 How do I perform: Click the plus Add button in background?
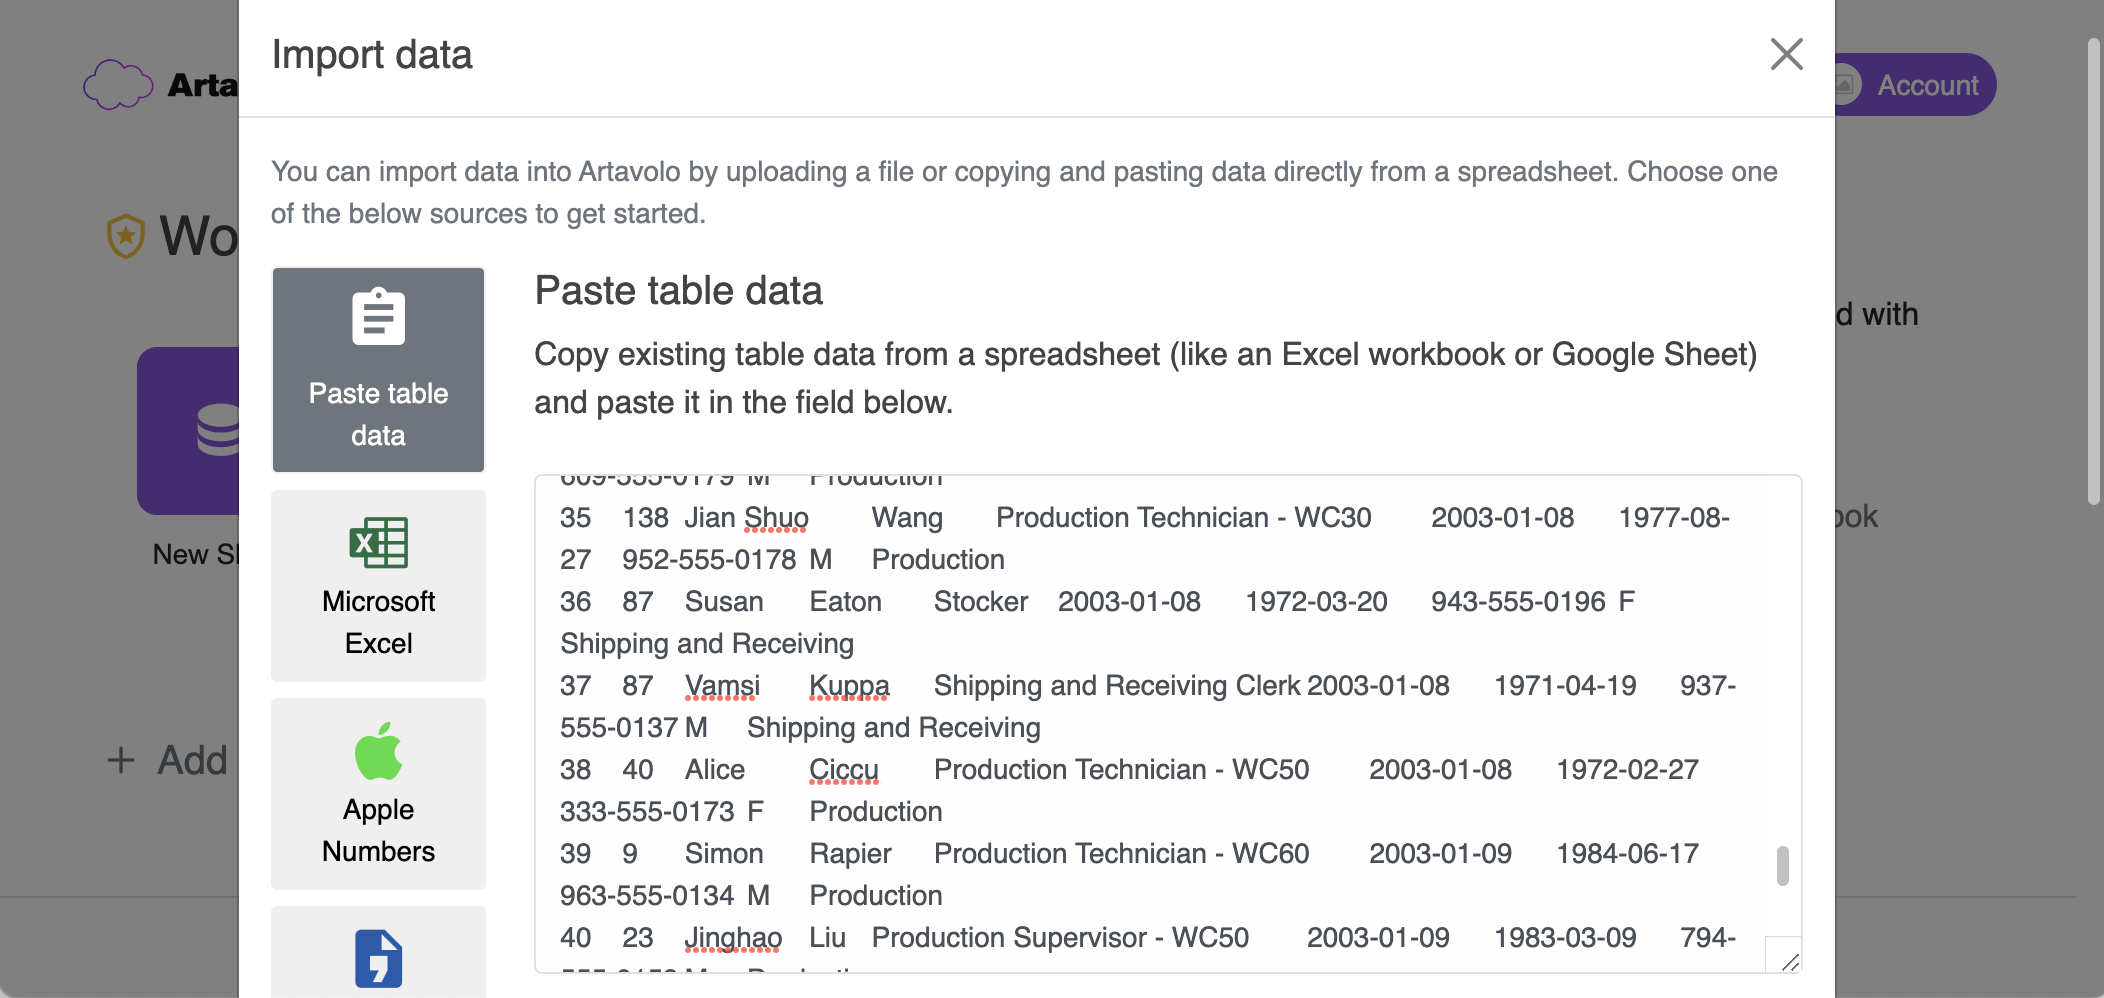[x=168, y=760]
